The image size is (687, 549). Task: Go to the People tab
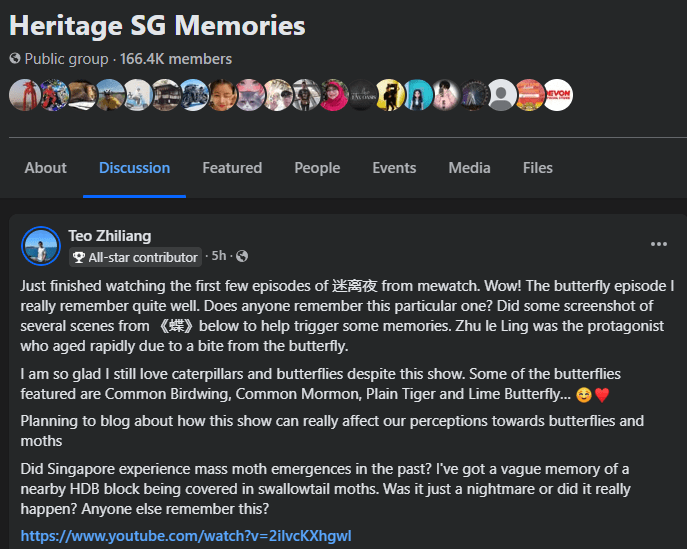pyautogui.click(x=317, y=168)
